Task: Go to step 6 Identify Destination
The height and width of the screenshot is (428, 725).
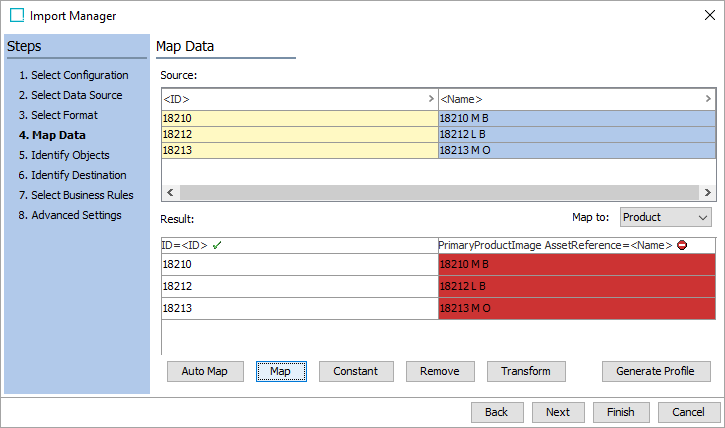Action: click(72, 175)
